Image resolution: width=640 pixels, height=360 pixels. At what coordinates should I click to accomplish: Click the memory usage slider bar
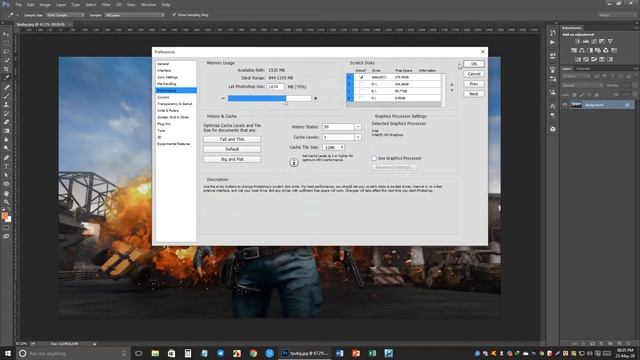click(269, 98)
